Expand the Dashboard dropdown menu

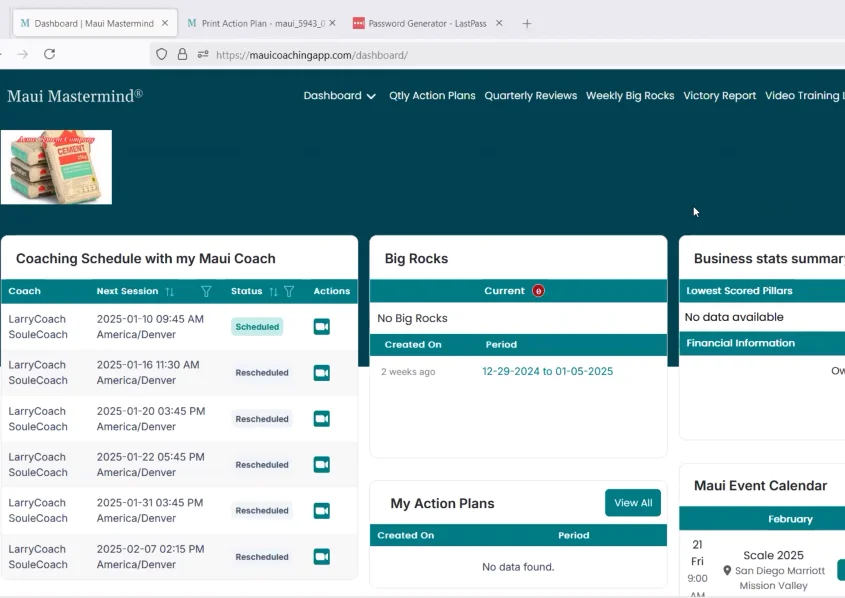coord(339,96)
